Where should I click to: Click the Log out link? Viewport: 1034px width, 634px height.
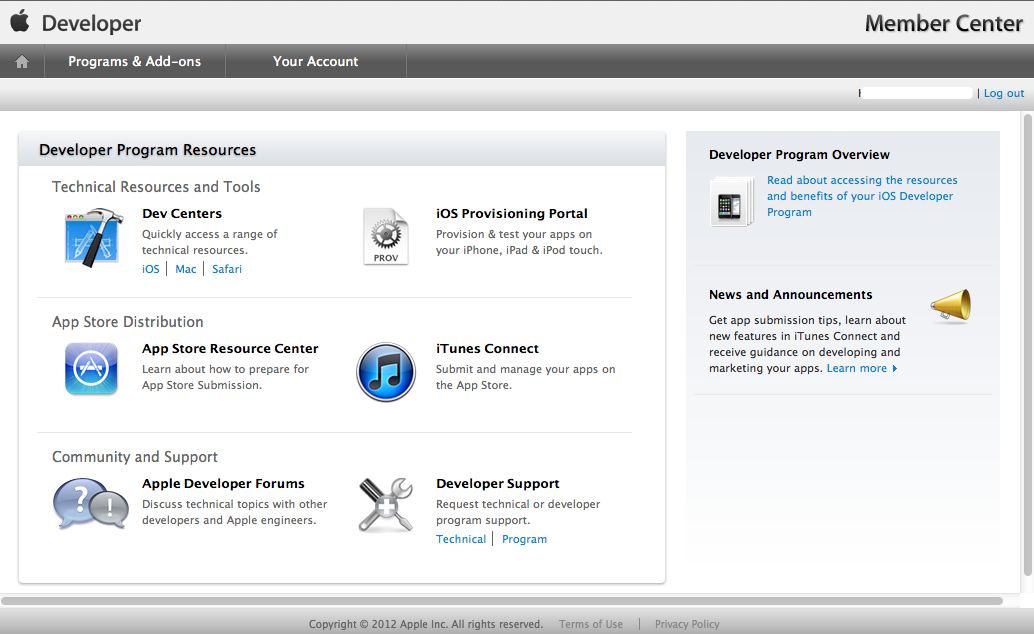click(x=1004, y=94)
